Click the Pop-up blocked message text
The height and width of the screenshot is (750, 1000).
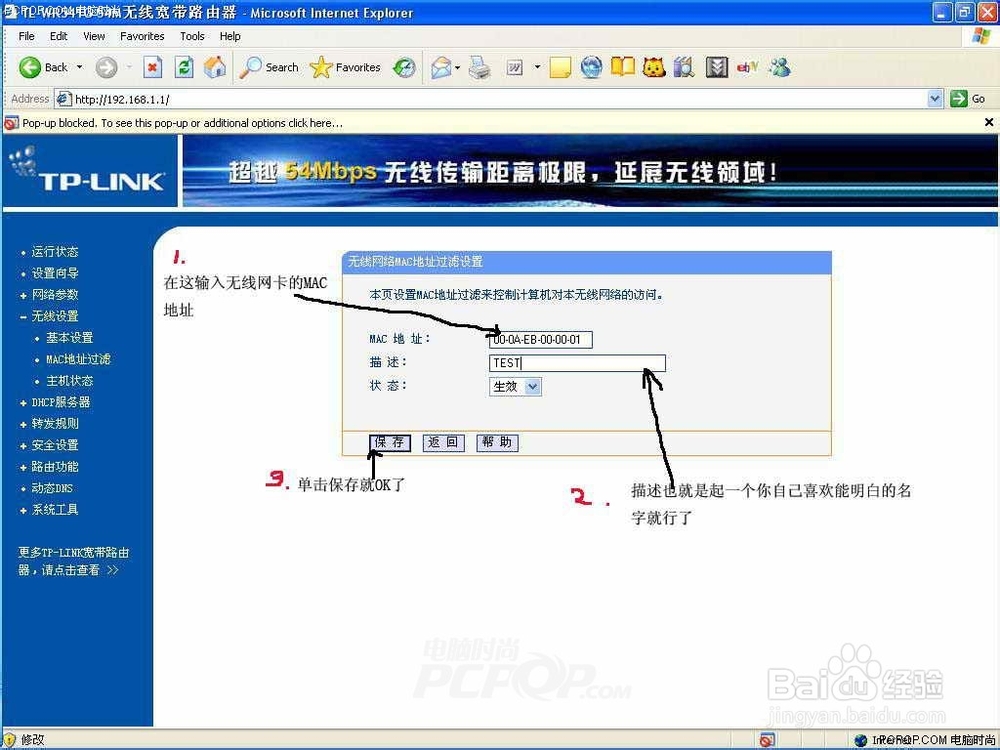pyautogui.click(x=182, y=122)
